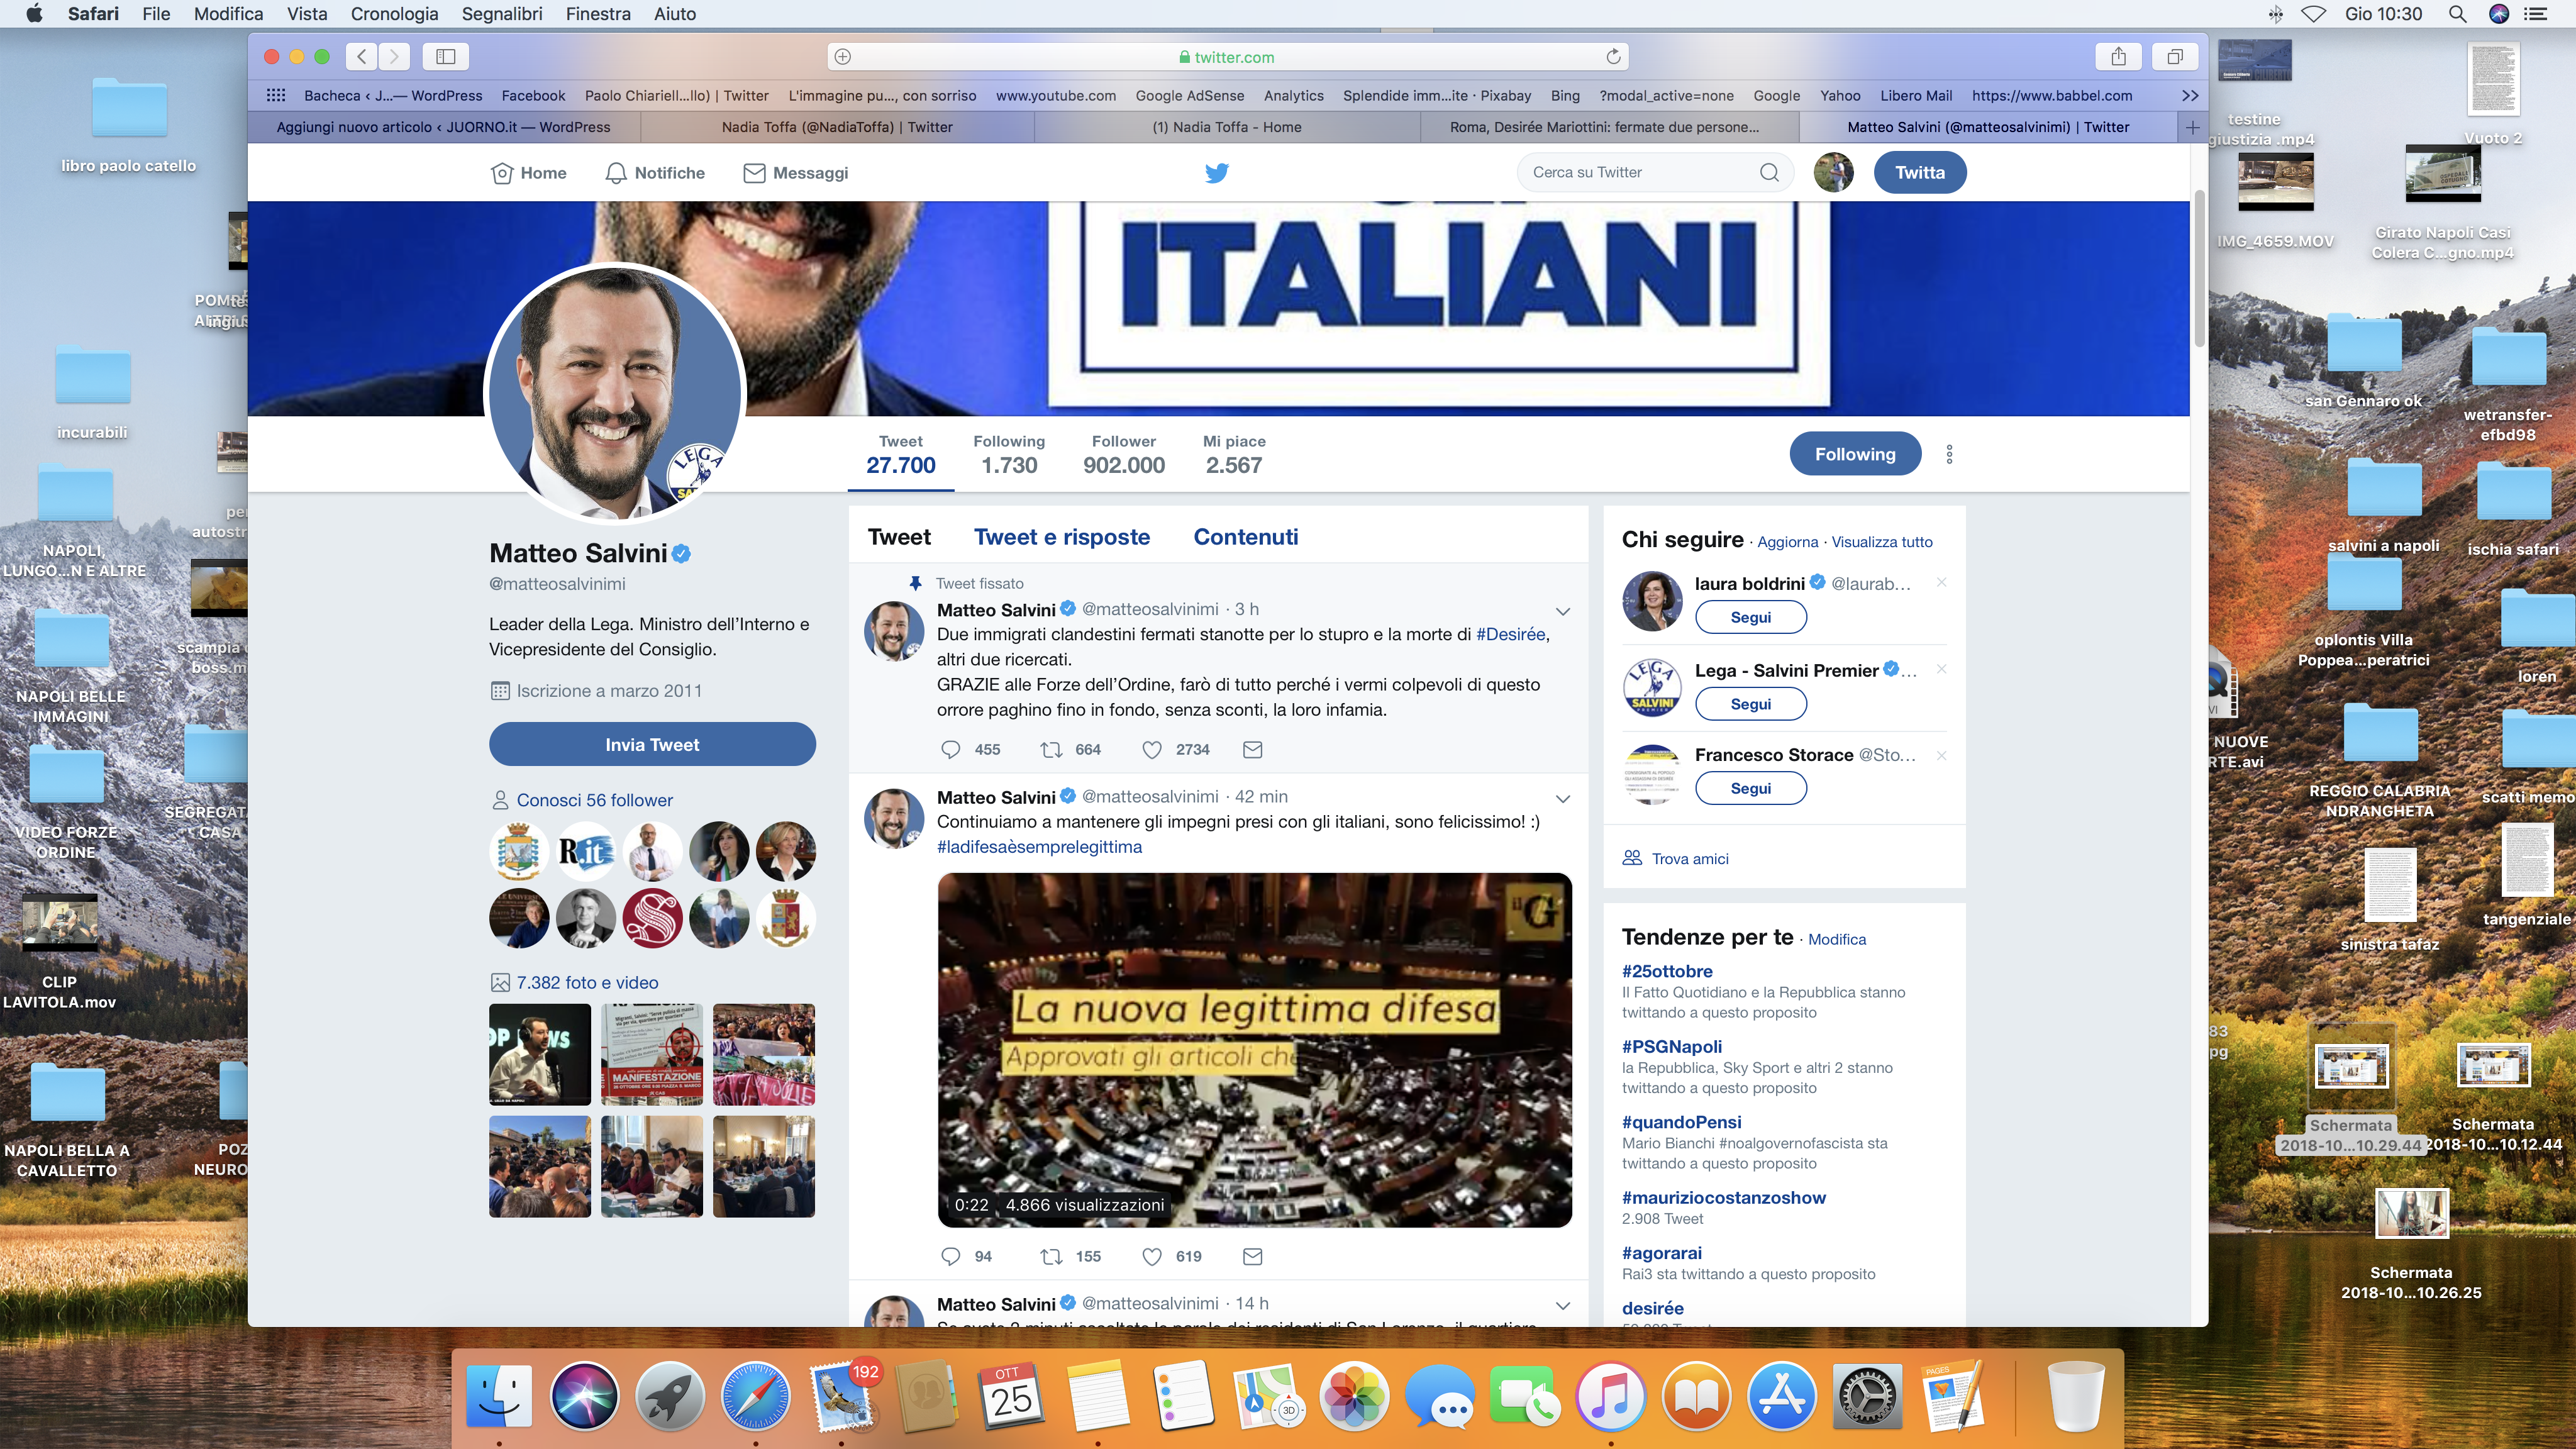Viewport: 2576px width, 1449px height.
Task: Toggle the Following button on Salvini's profile
Action: [x=1855, y=454]
